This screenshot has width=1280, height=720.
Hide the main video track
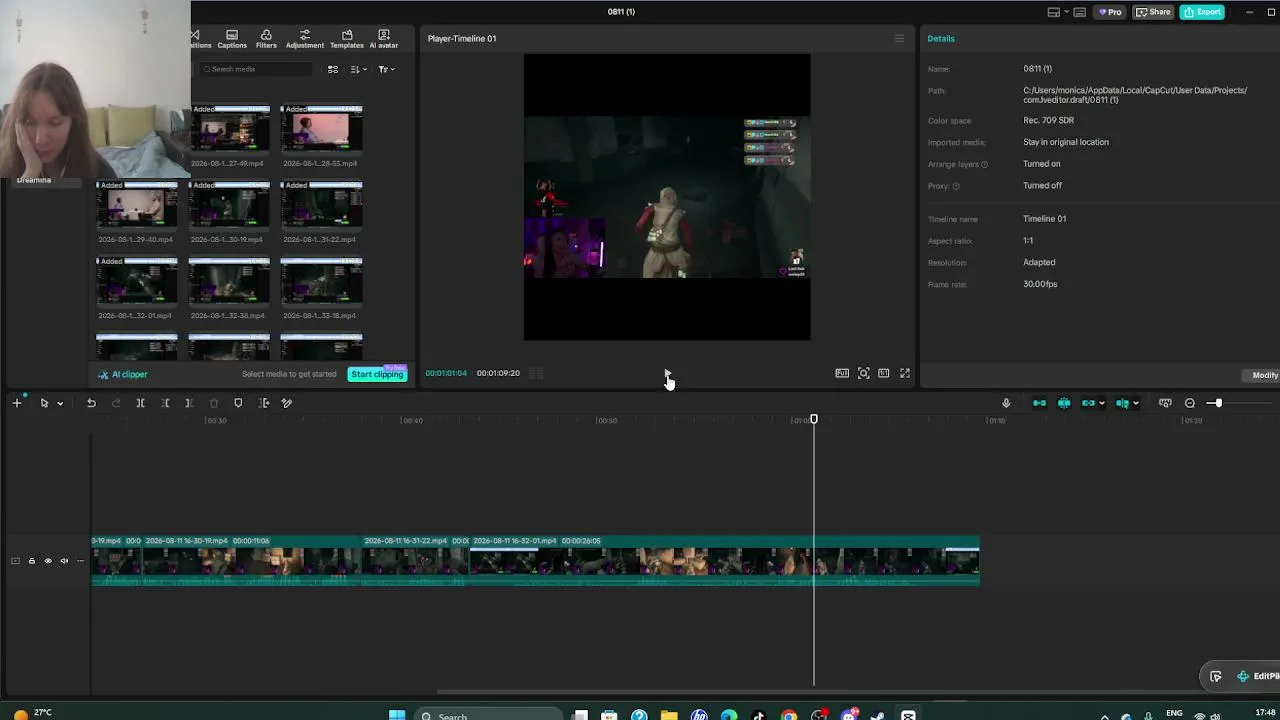pos(48,561)
